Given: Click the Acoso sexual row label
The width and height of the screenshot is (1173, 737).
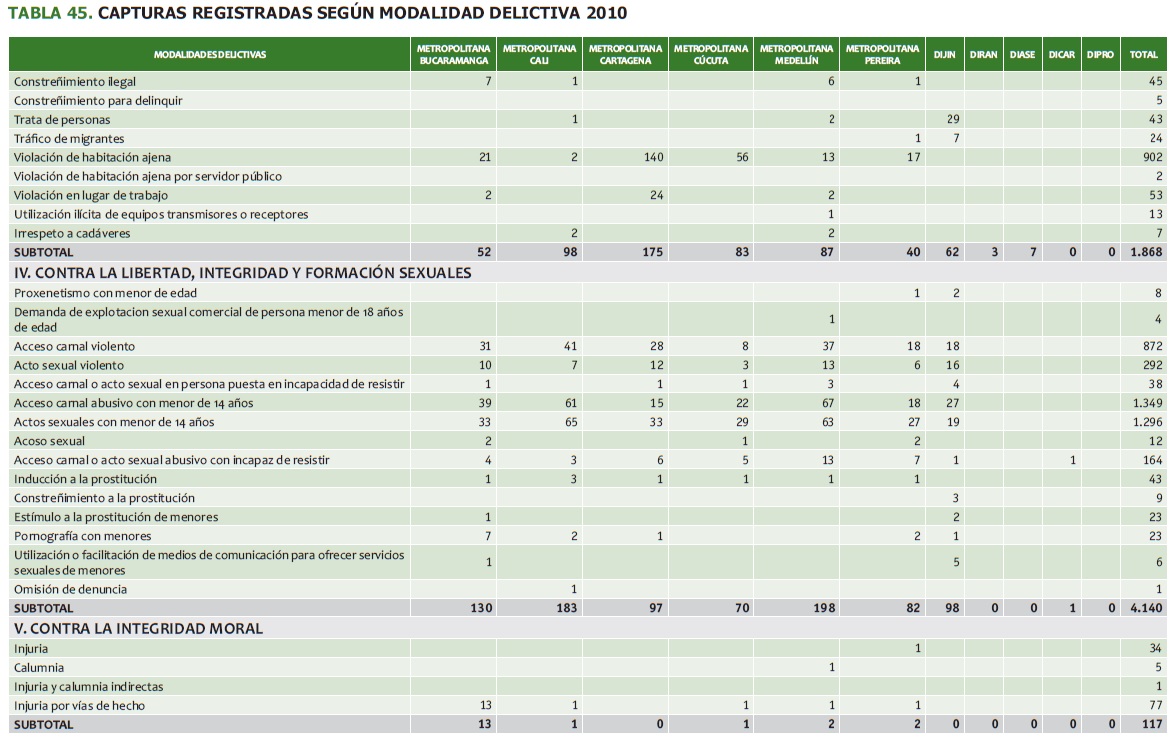Looking at the screenshot, I should tap(49, 441).
